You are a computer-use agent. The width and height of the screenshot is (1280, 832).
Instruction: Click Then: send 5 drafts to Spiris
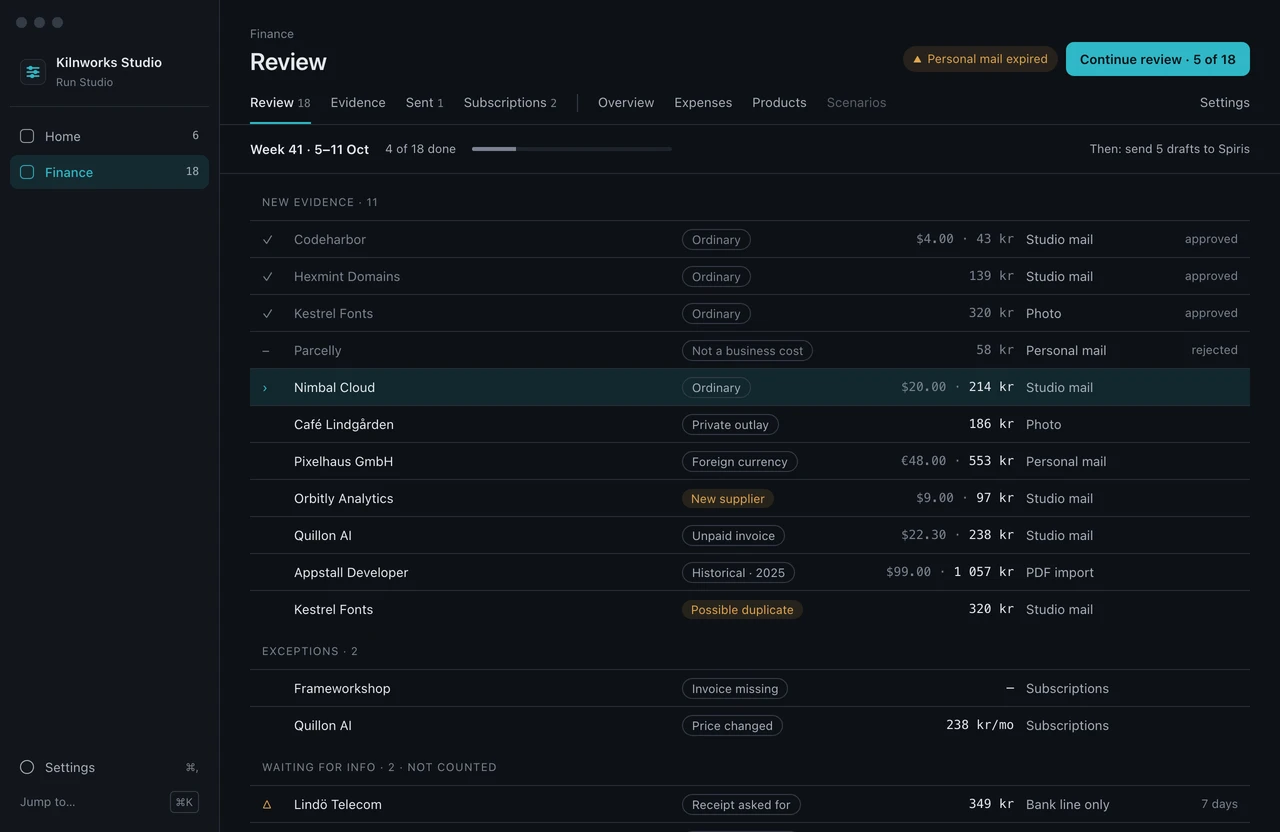click(1169, 149)
